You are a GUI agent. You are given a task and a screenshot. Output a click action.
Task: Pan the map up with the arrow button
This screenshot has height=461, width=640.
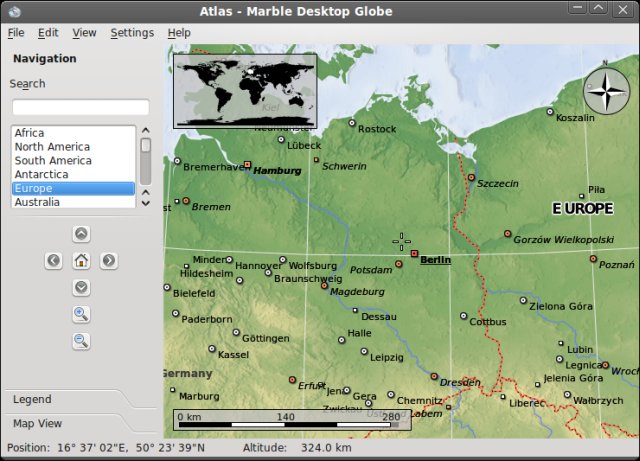click(81, 234)
